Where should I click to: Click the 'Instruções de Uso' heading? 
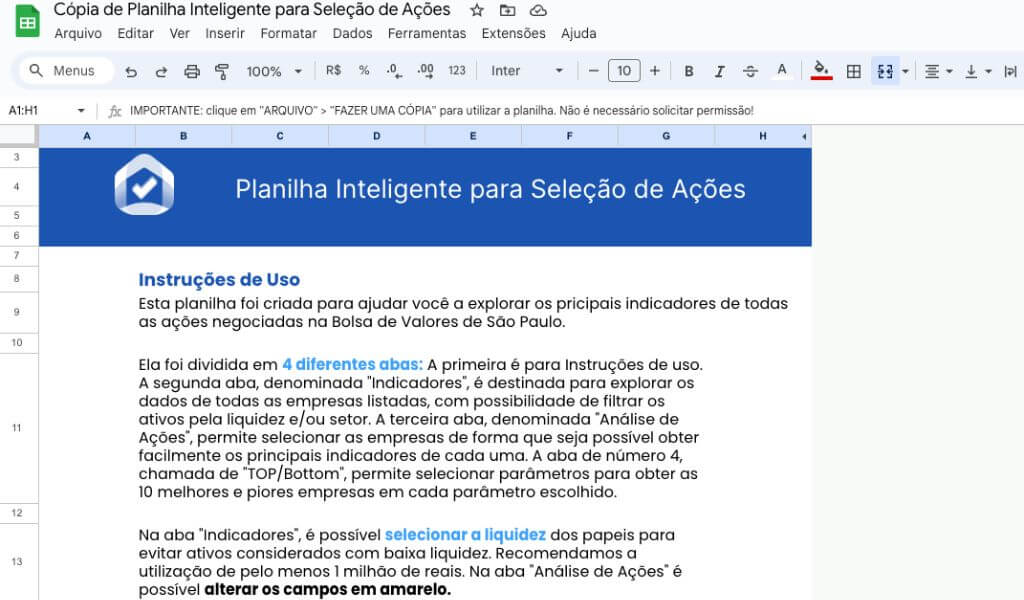coord(219,279)
